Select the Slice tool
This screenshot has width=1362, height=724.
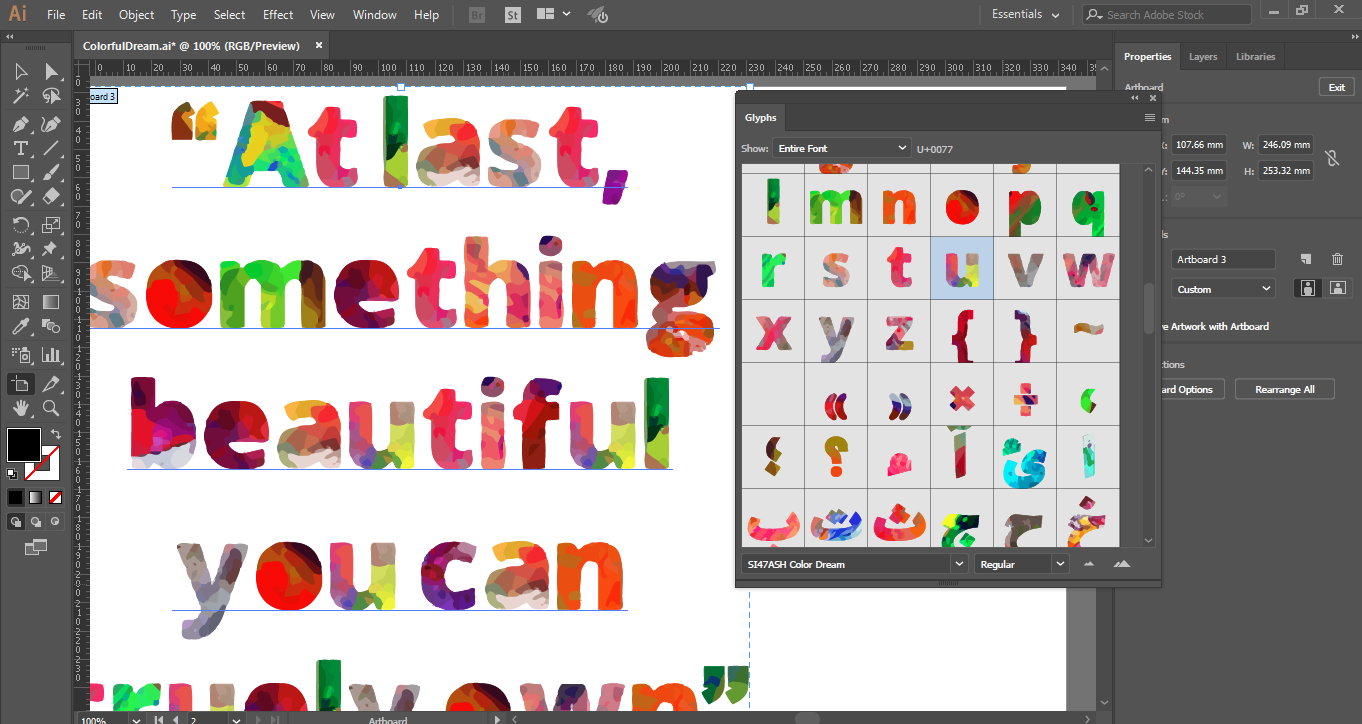click(x=51, y=384)
